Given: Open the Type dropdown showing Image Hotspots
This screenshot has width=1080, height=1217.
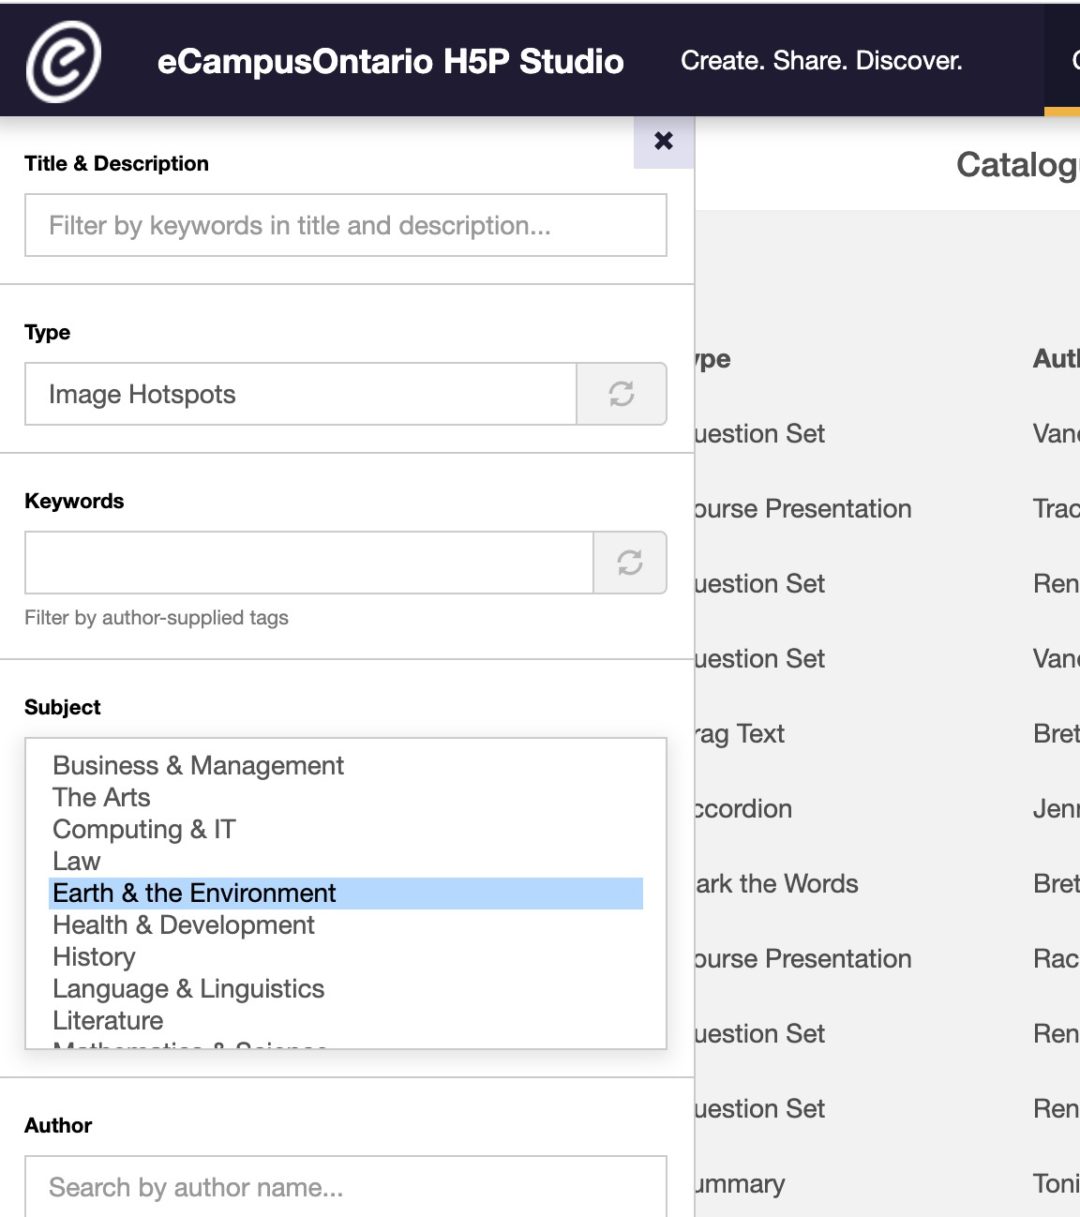Looking at the screenshot, I should tap(300, 394).
